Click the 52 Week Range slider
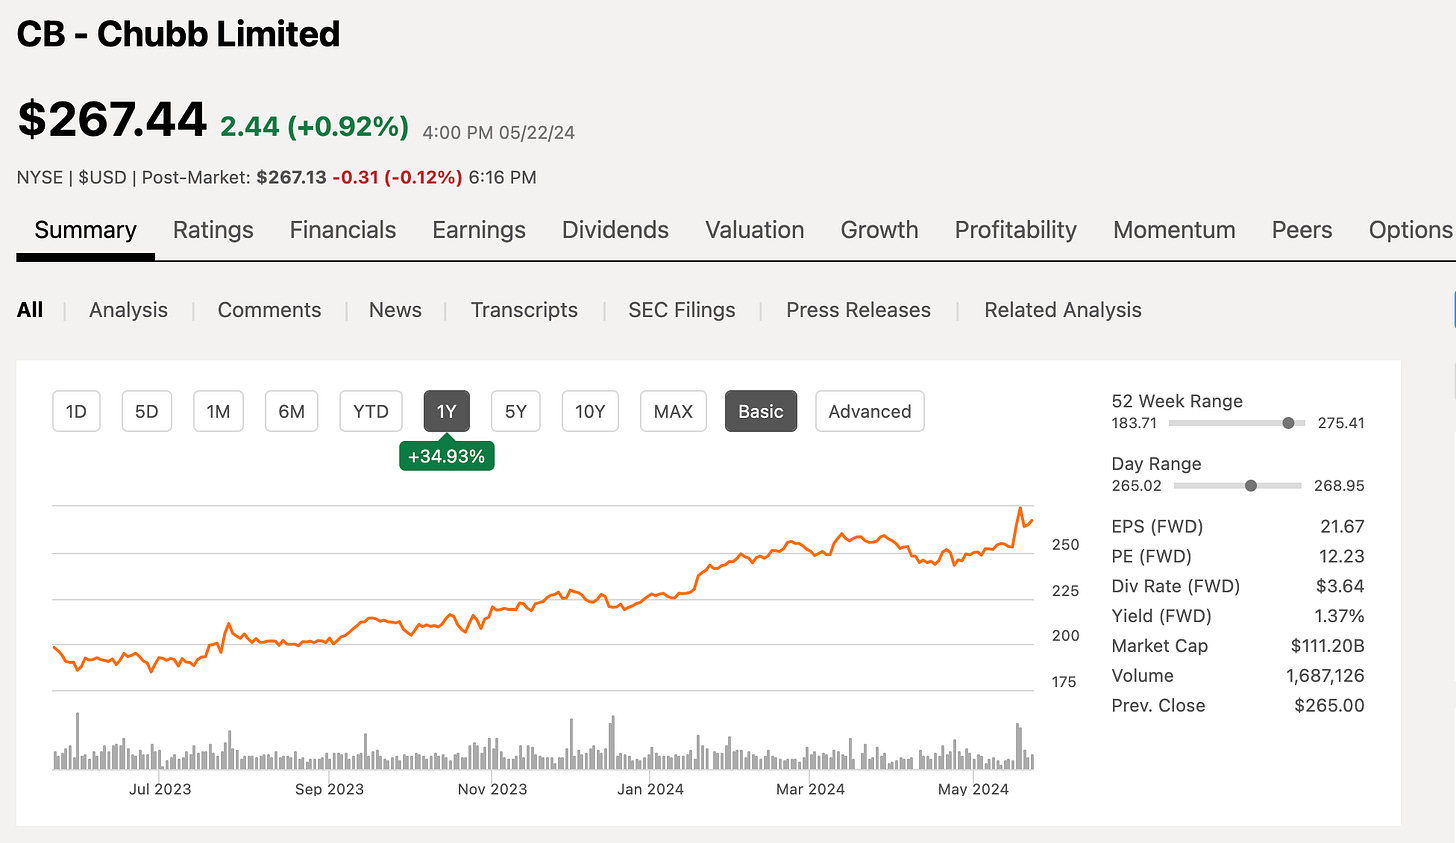 tap(1237, 423)
